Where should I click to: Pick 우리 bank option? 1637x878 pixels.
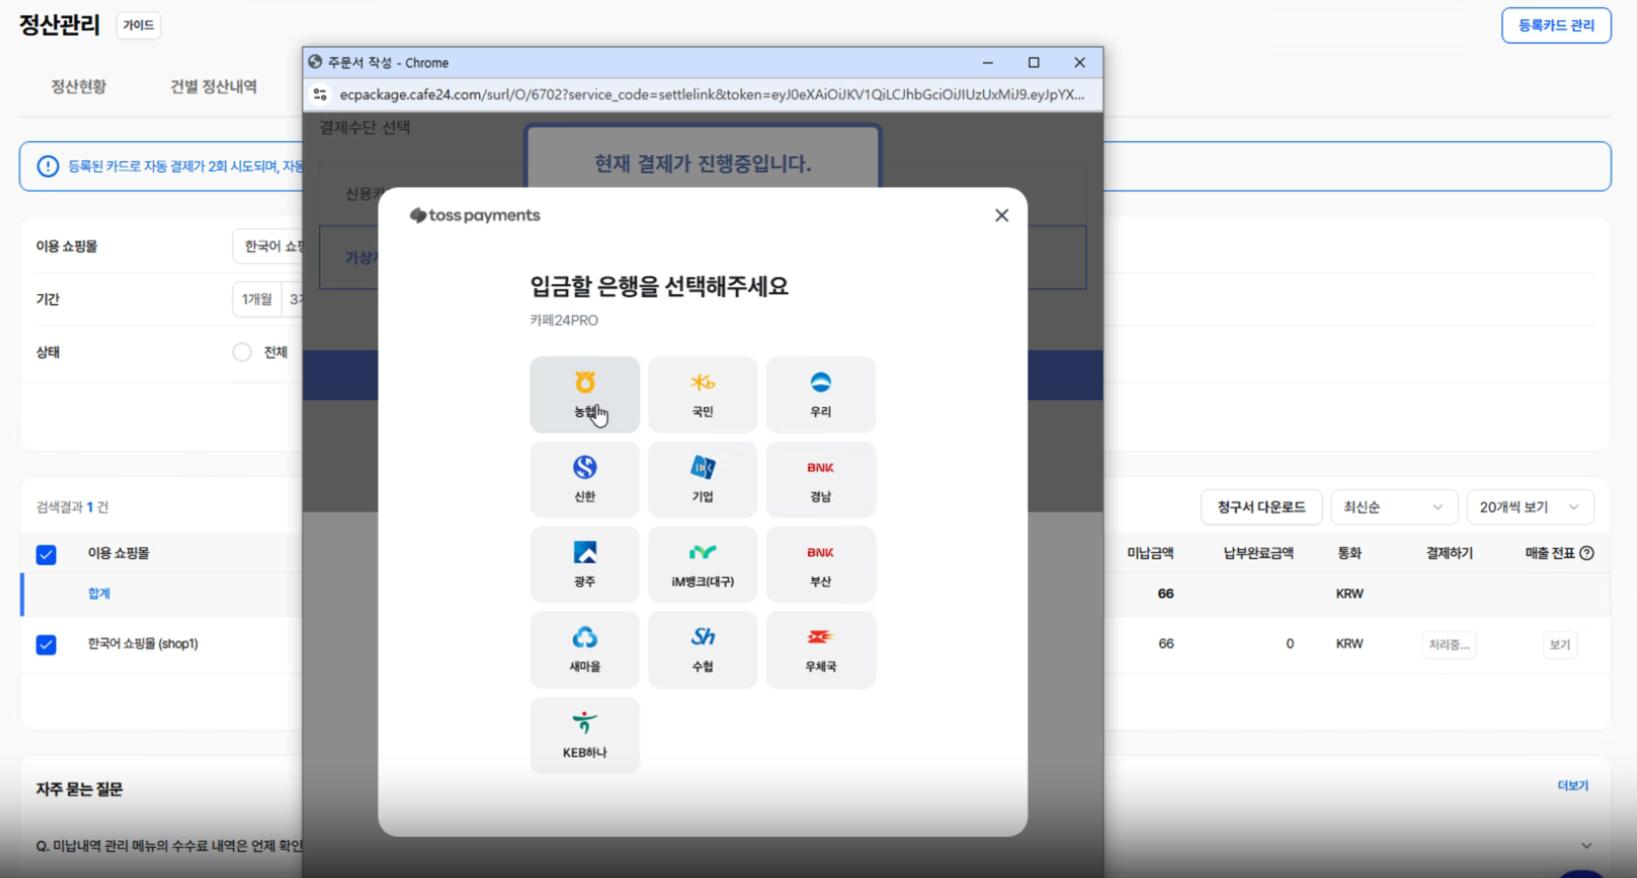pos(820,395)
